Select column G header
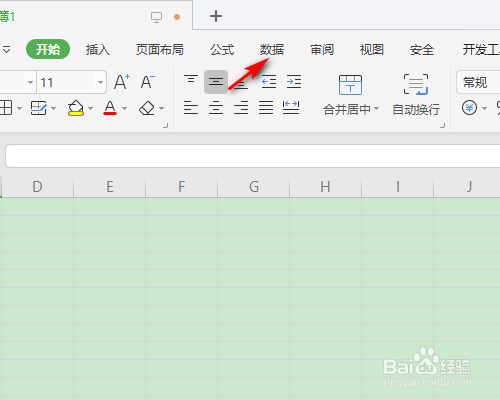The image size is (500, 400). point(254,187)
